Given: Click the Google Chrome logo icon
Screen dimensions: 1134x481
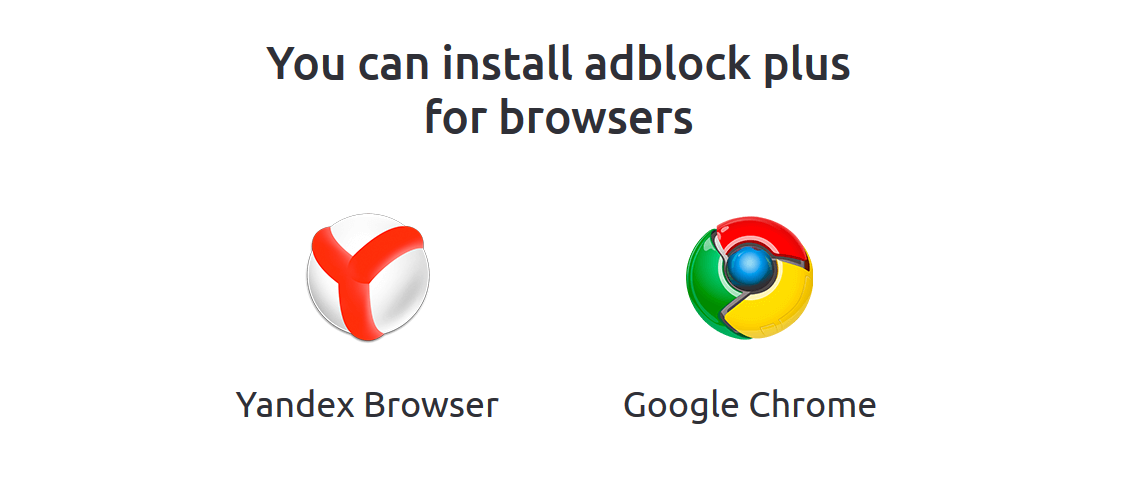Looking at the screenshot, I should [x=749, y=277].
